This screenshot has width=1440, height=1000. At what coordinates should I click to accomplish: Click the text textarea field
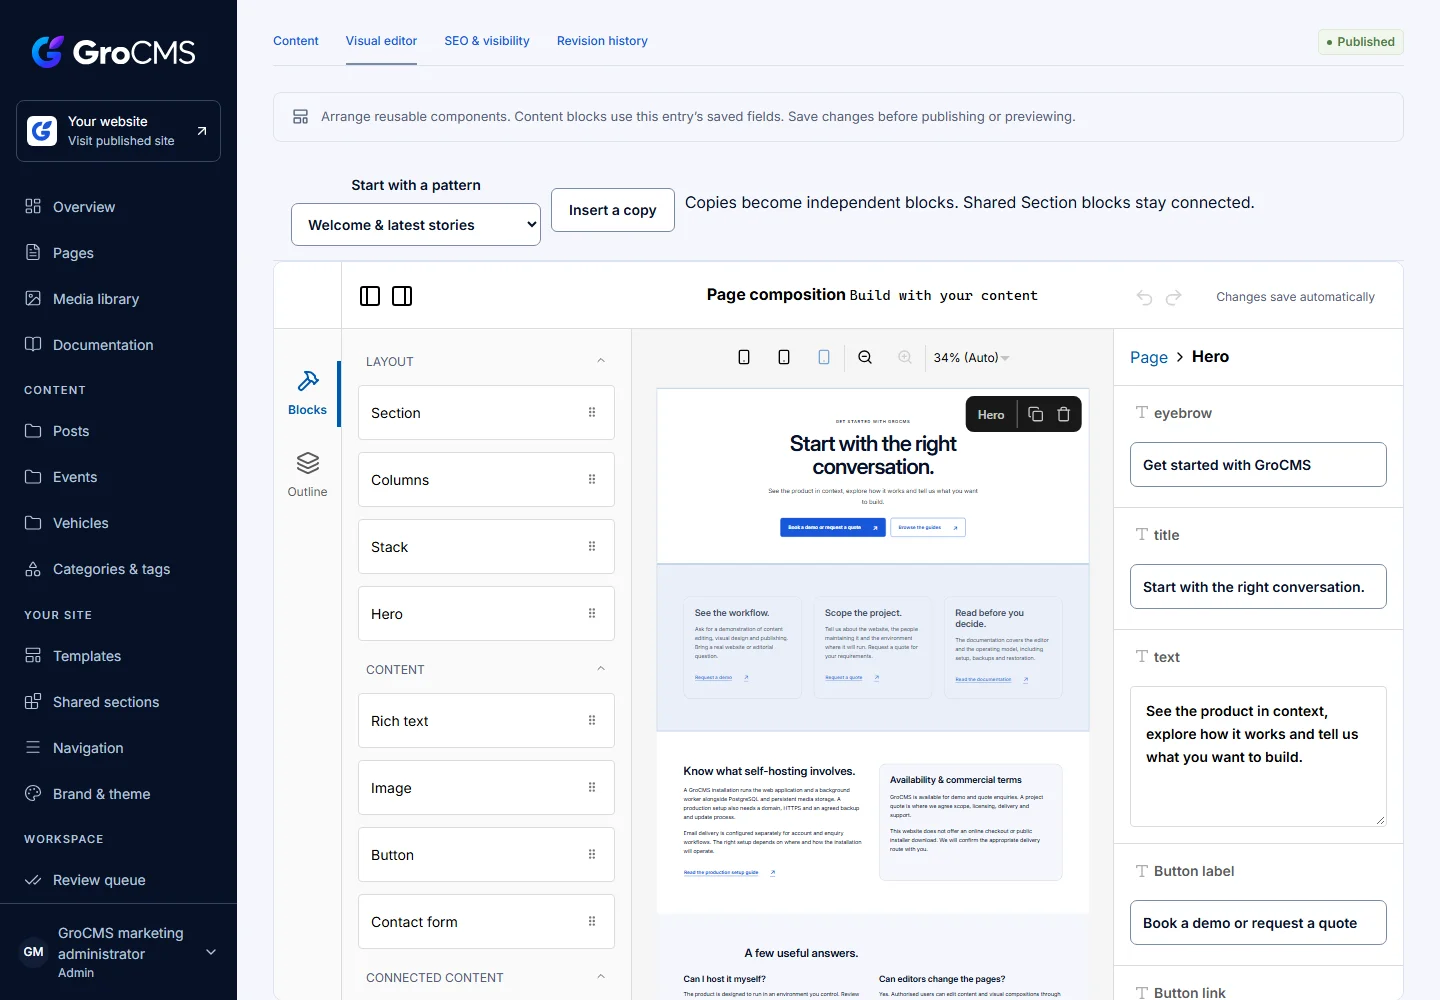[x=1258, y=756]
